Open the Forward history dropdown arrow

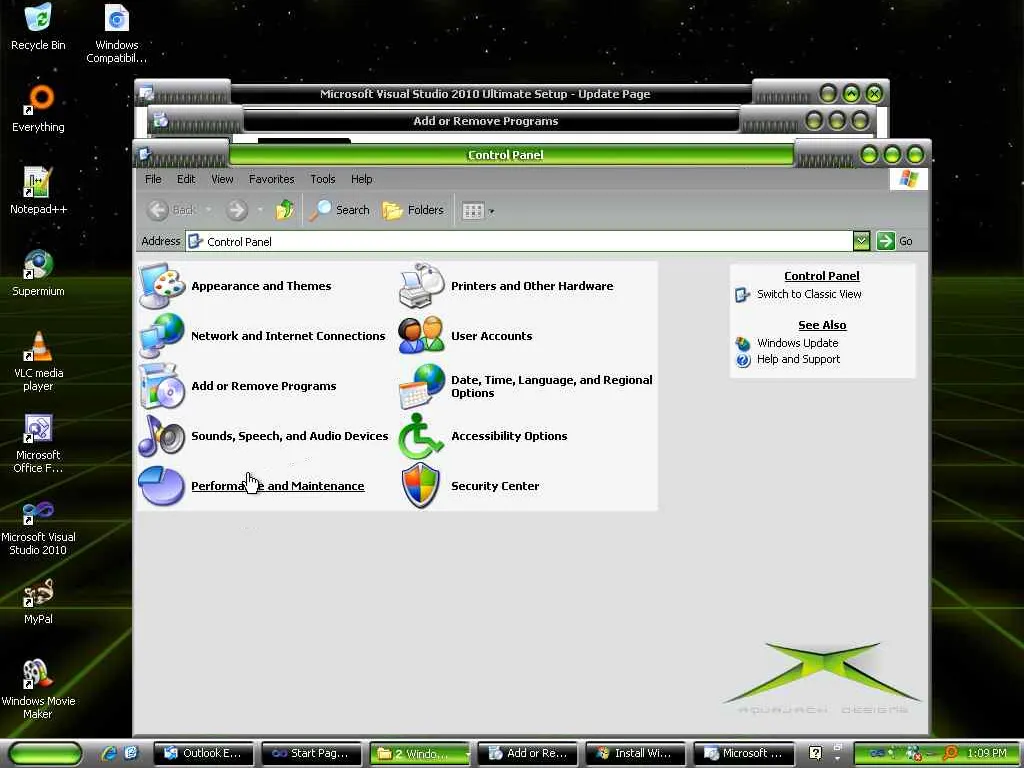point(260,210)
